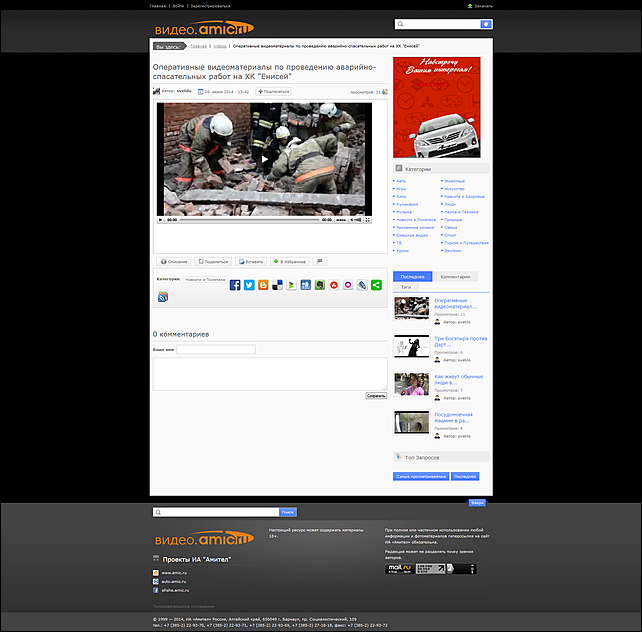
Task: Click the video.amic.ru header logo
Action: pos(204,27)
